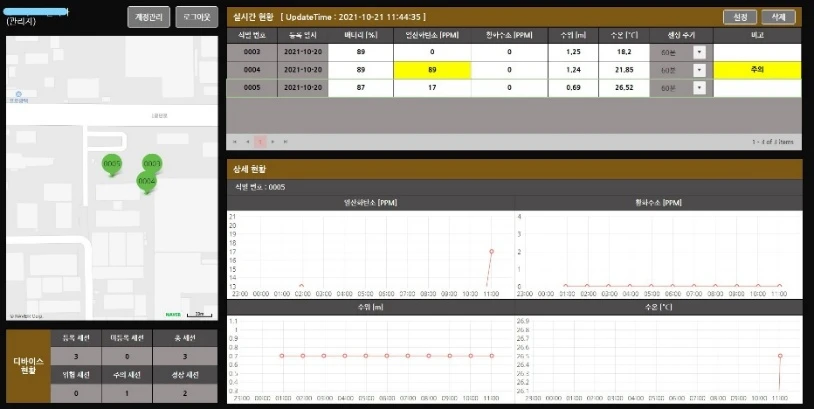Click the 17 PPM data point on CO chart
This screenshot has height=409, width=814.
491,252
